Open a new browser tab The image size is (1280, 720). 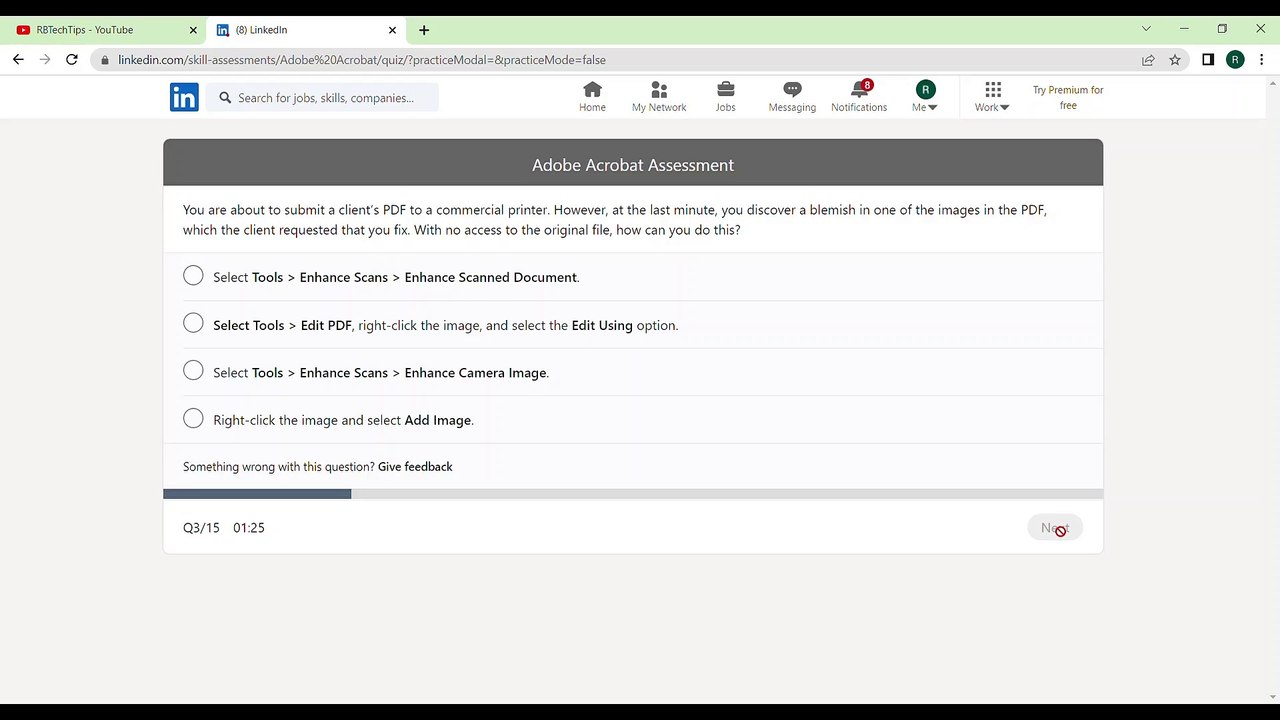[424, 30]
